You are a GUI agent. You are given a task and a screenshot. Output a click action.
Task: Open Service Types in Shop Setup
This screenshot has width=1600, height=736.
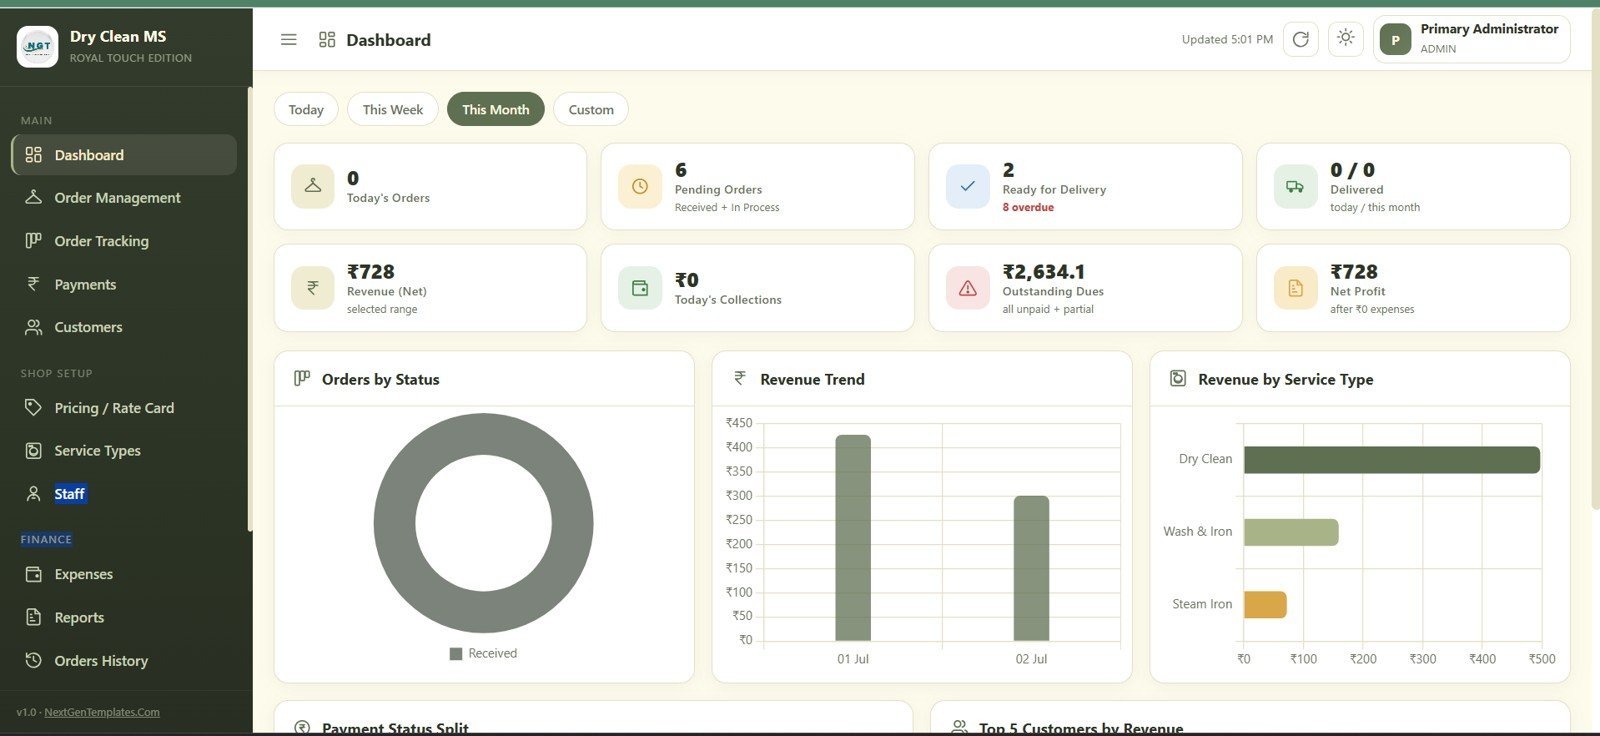coord(124,450)
